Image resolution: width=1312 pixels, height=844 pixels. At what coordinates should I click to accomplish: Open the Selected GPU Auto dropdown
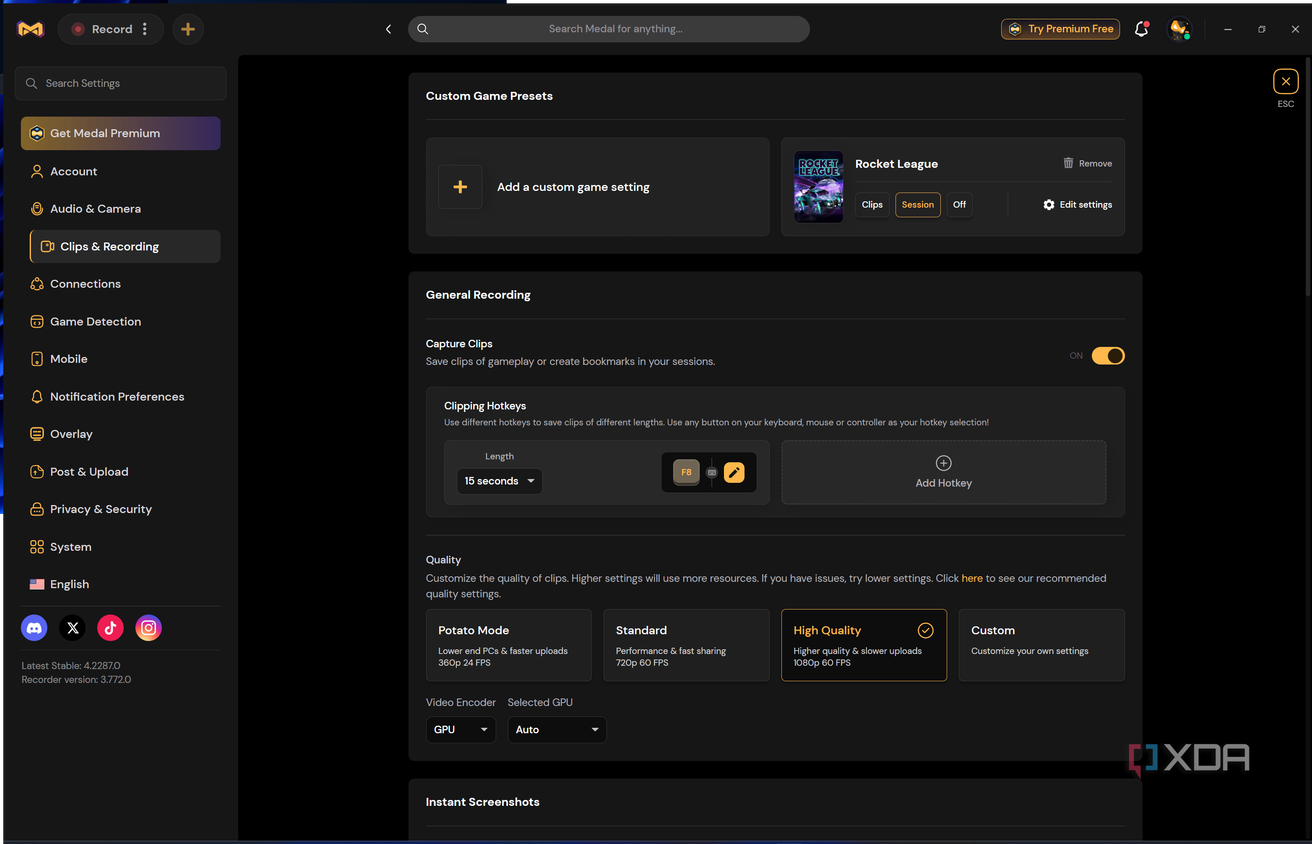557,730
